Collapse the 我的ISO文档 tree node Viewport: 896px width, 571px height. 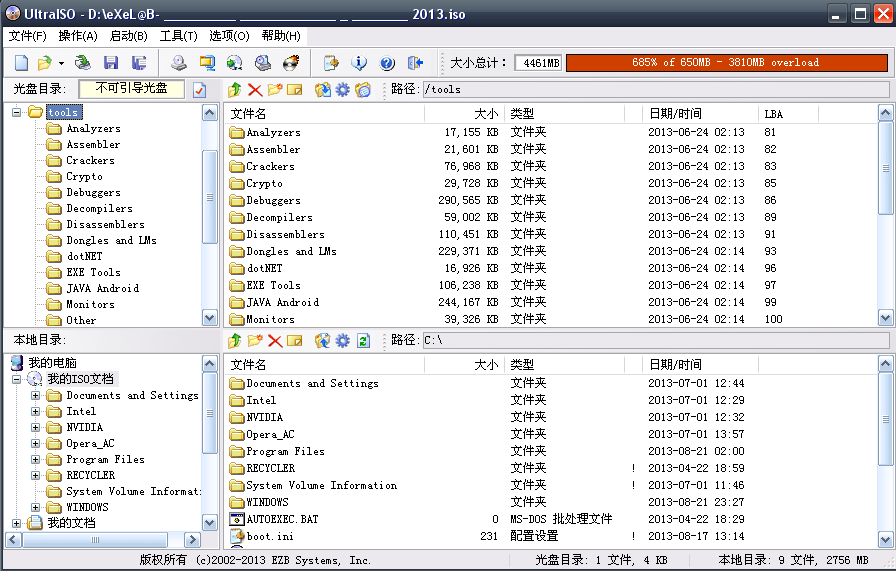pyautogui.click(x=17, y=379)
